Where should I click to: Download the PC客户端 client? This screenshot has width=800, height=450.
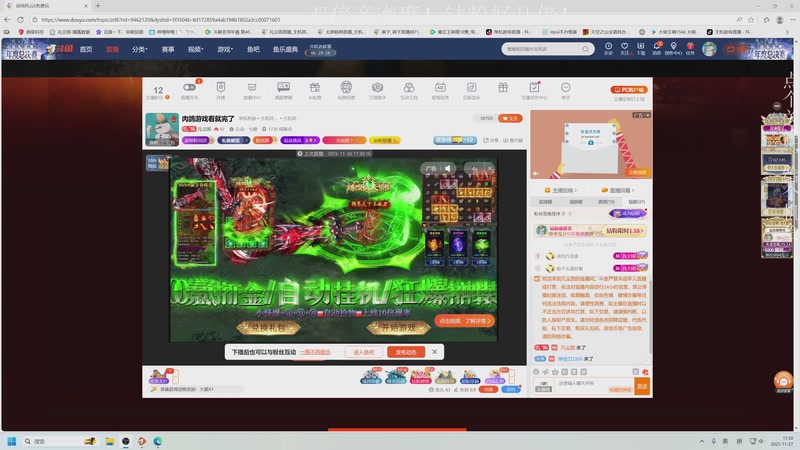pos(629,89)
